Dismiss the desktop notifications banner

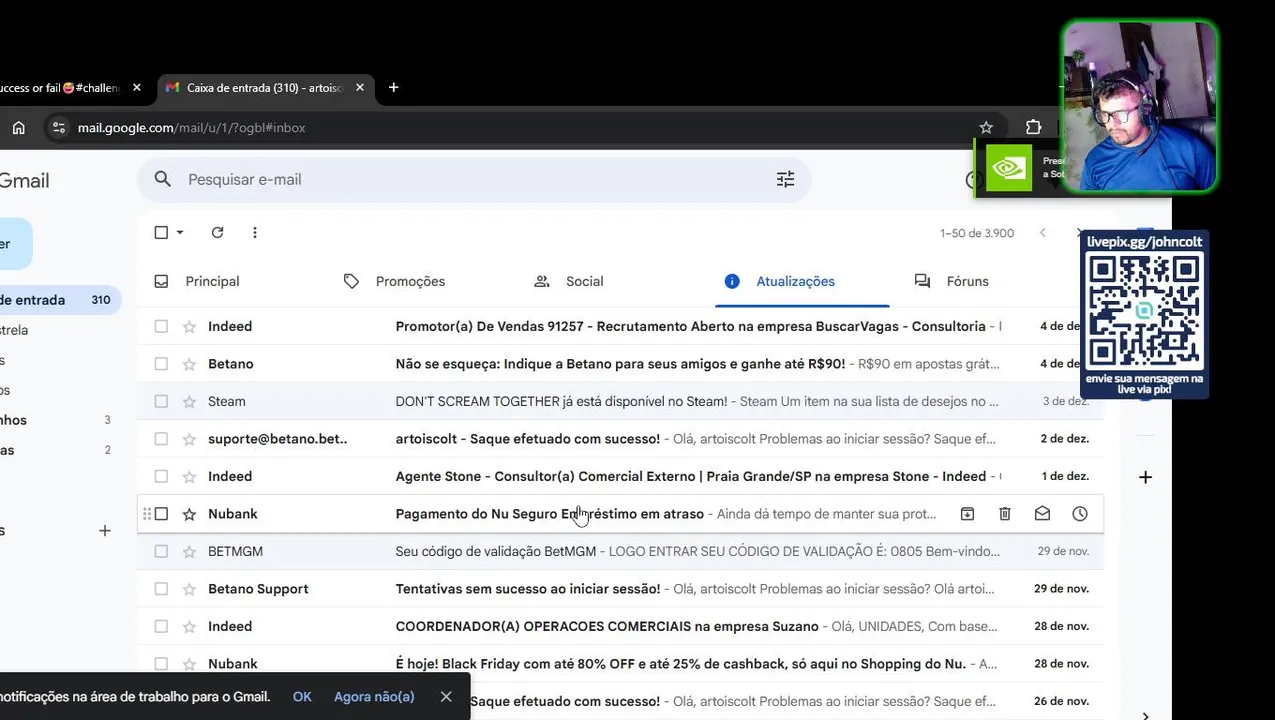tap(446, 696)
